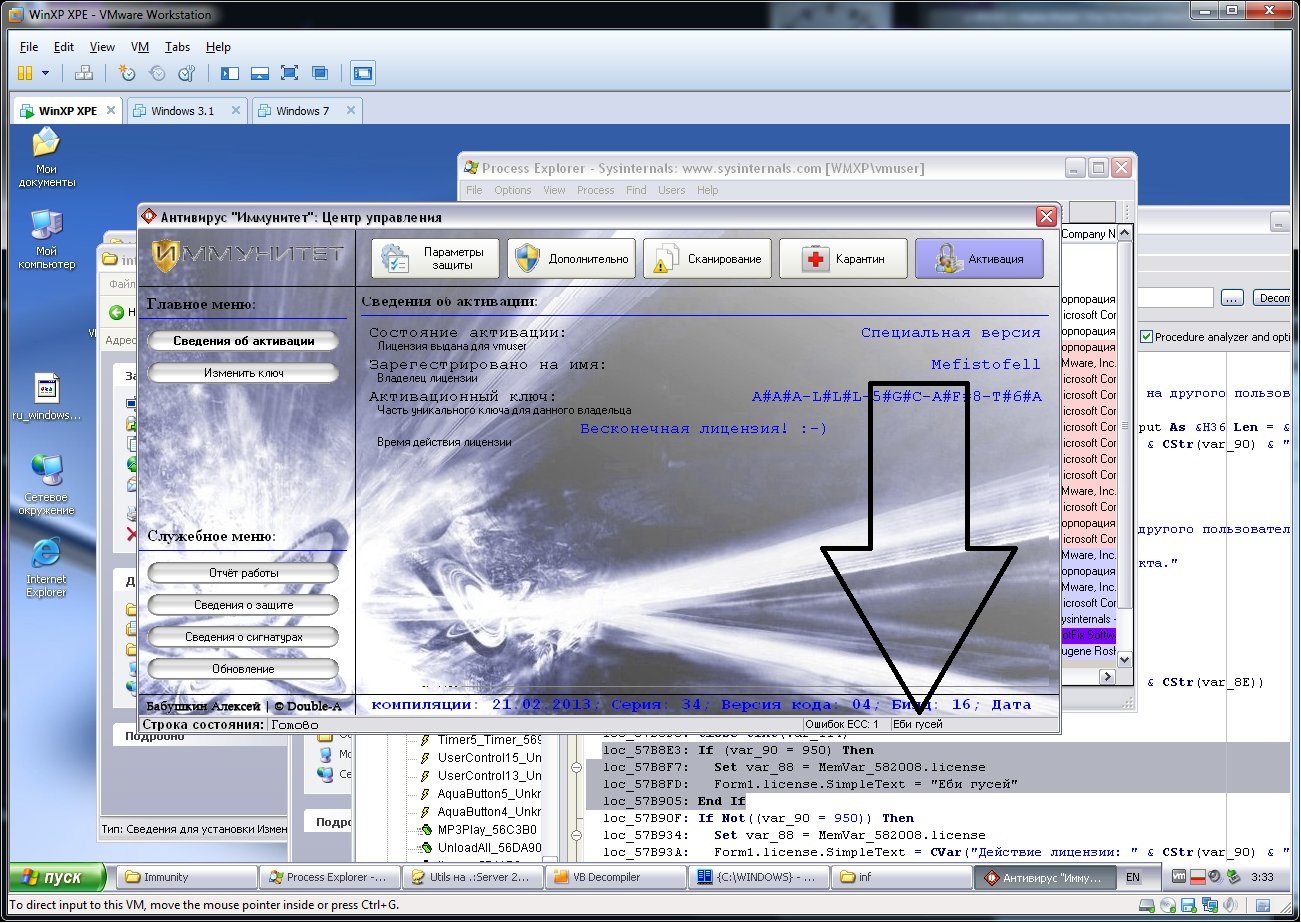Close the WinXP XPE tab
Viewport: 1301px width, 923px height.
(110, 111)
